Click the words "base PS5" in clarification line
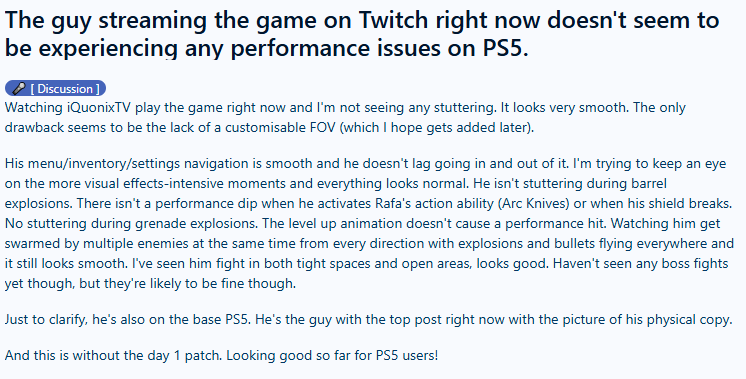746x379 pixels. coord(222,319)
